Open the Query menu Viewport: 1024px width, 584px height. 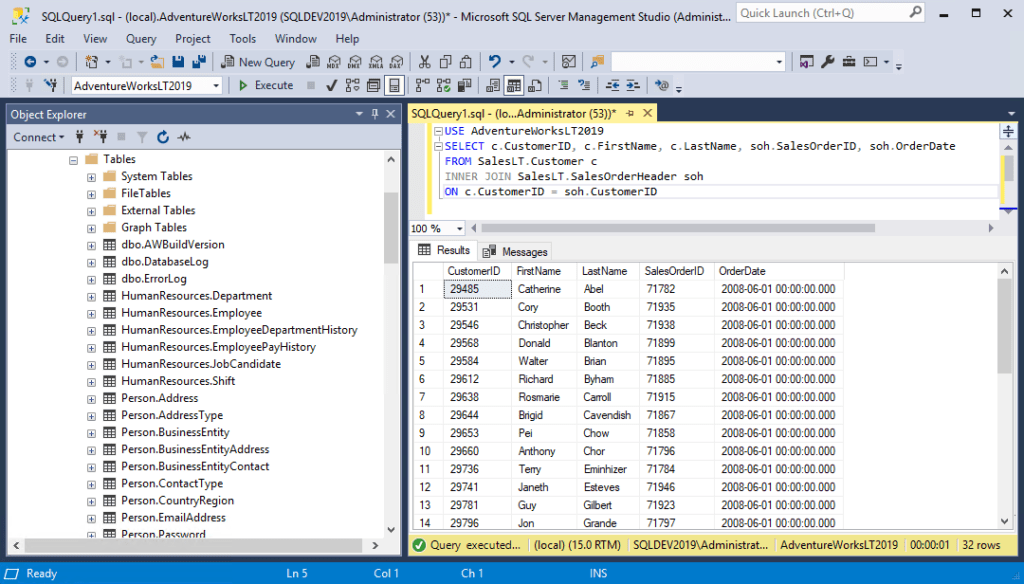point(141,39)
